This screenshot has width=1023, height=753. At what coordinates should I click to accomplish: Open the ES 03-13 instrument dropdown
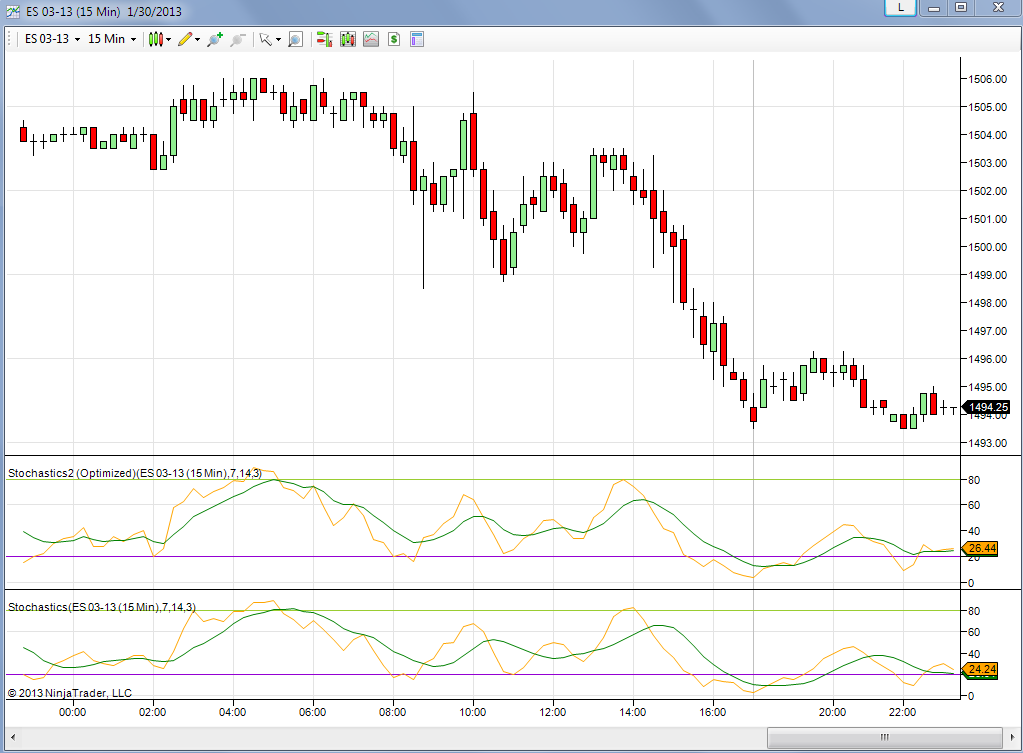52,39
